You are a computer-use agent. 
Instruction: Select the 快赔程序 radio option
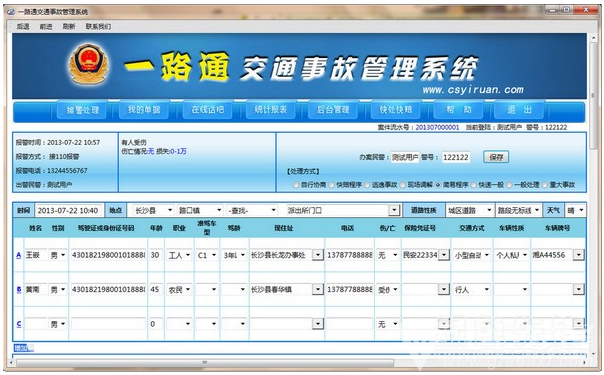[331, 185]
